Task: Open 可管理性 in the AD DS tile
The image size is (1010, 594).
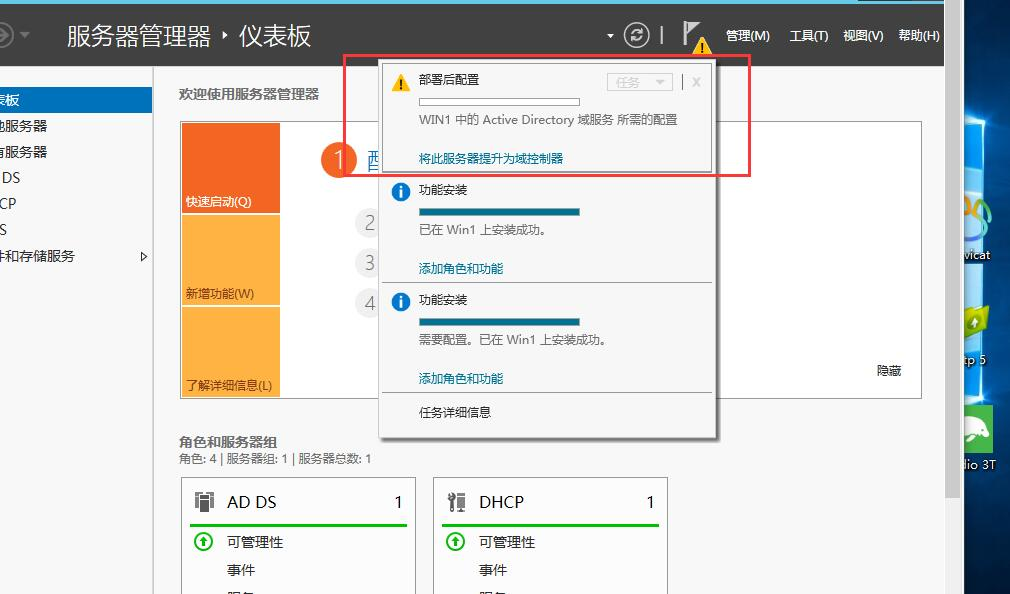Action: pos(255,542)
